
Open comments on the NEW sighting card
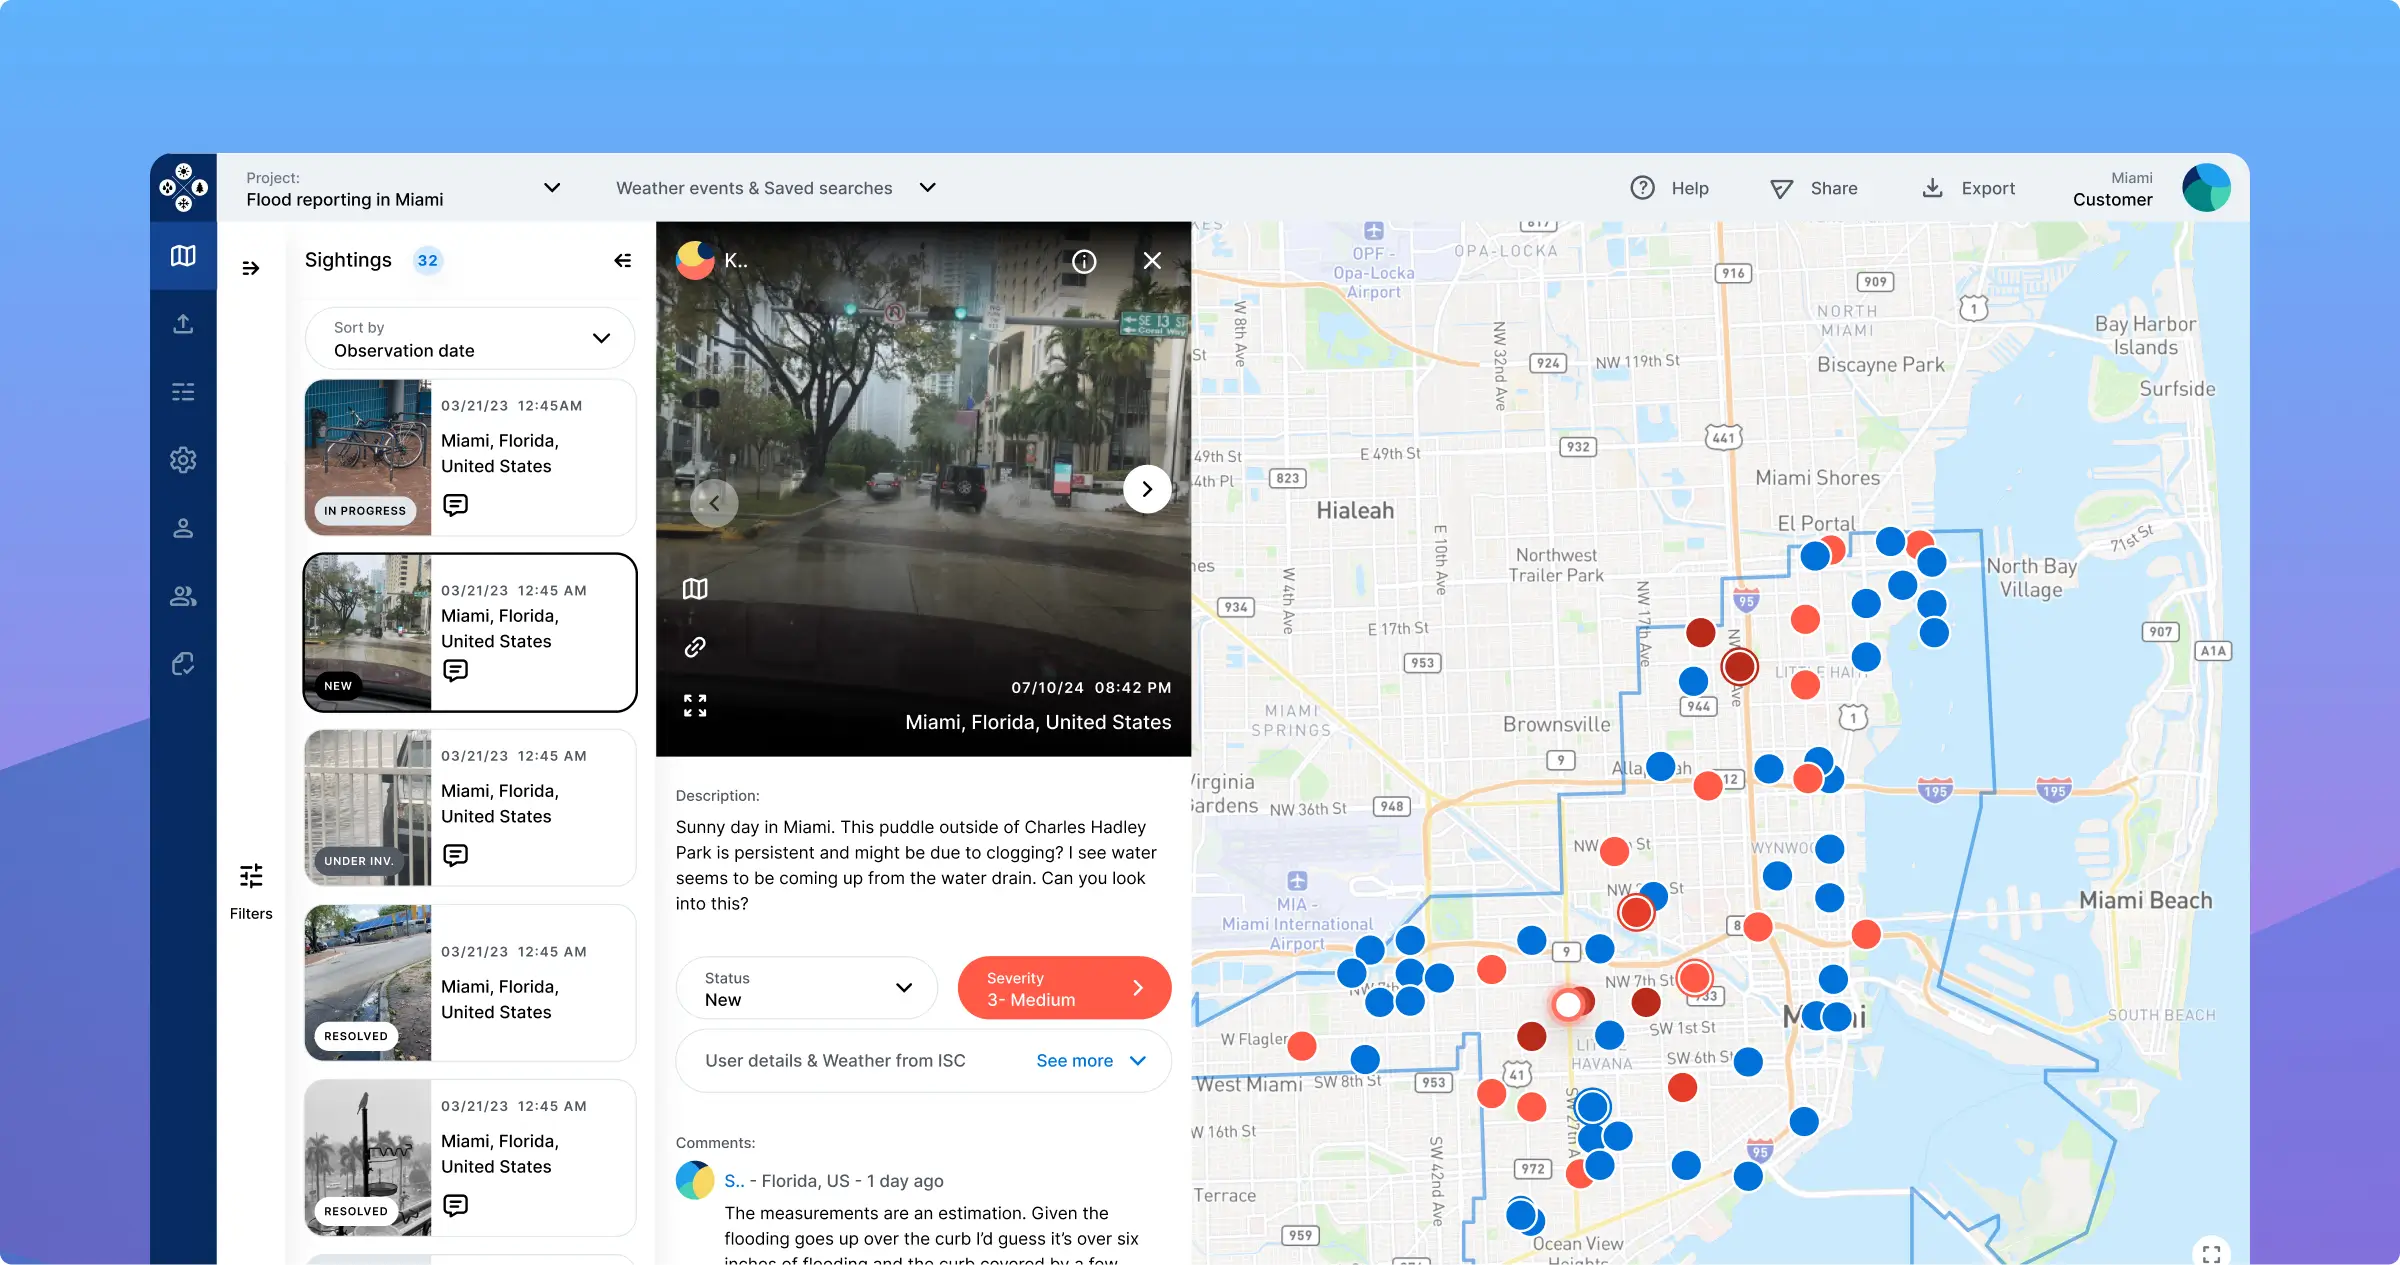455,670
